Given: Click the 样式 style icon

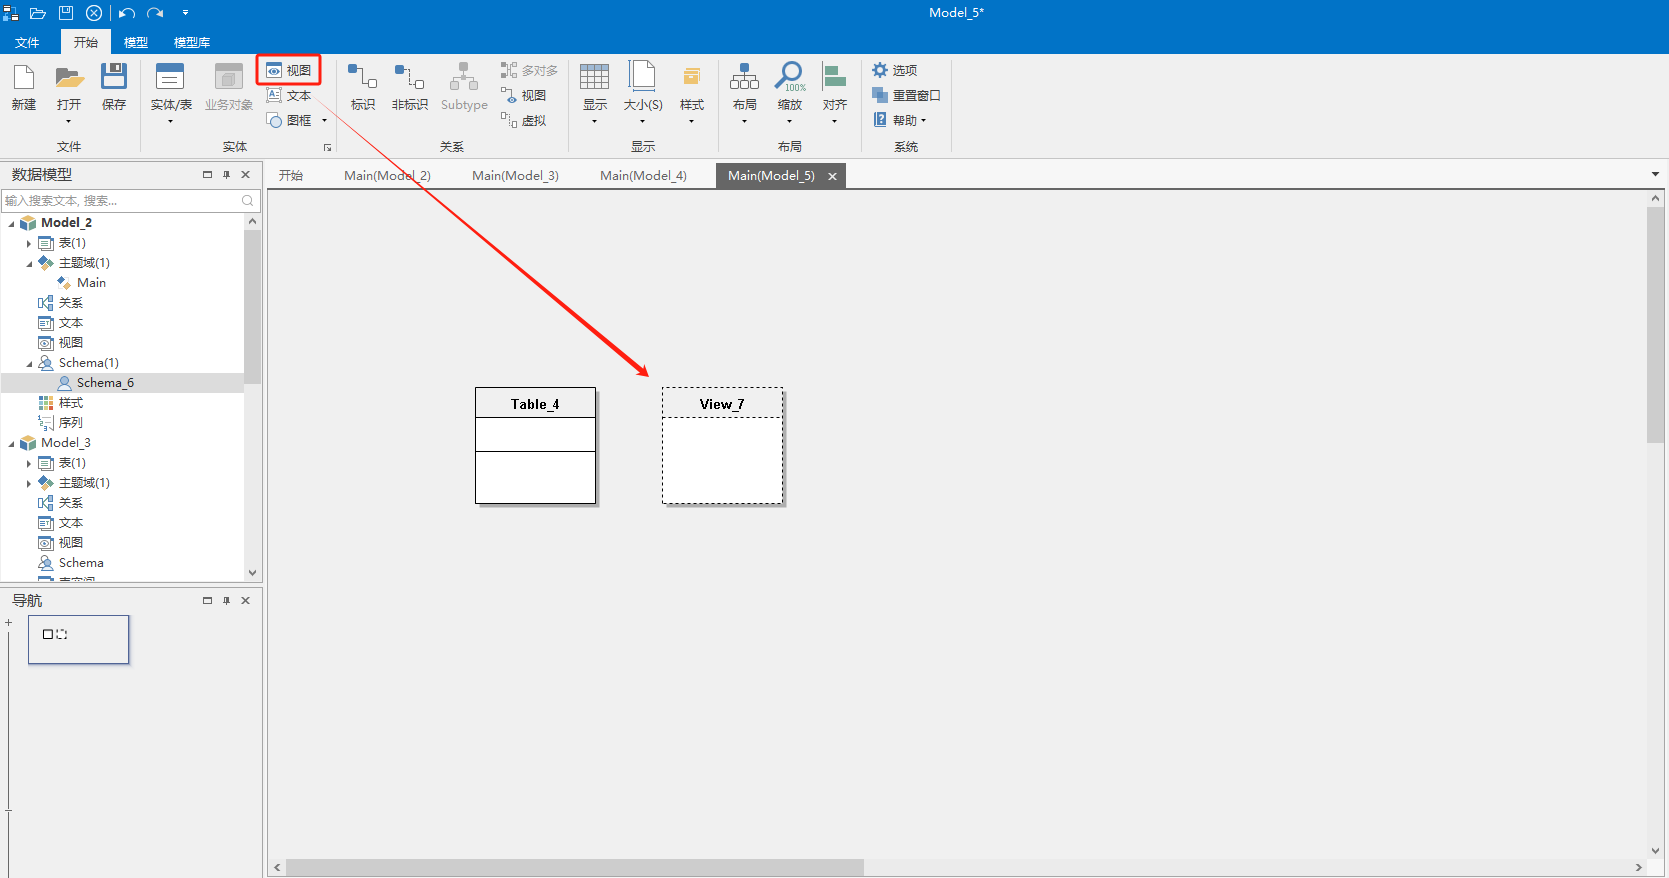Looking at the screenshot, I should (691, 77).
